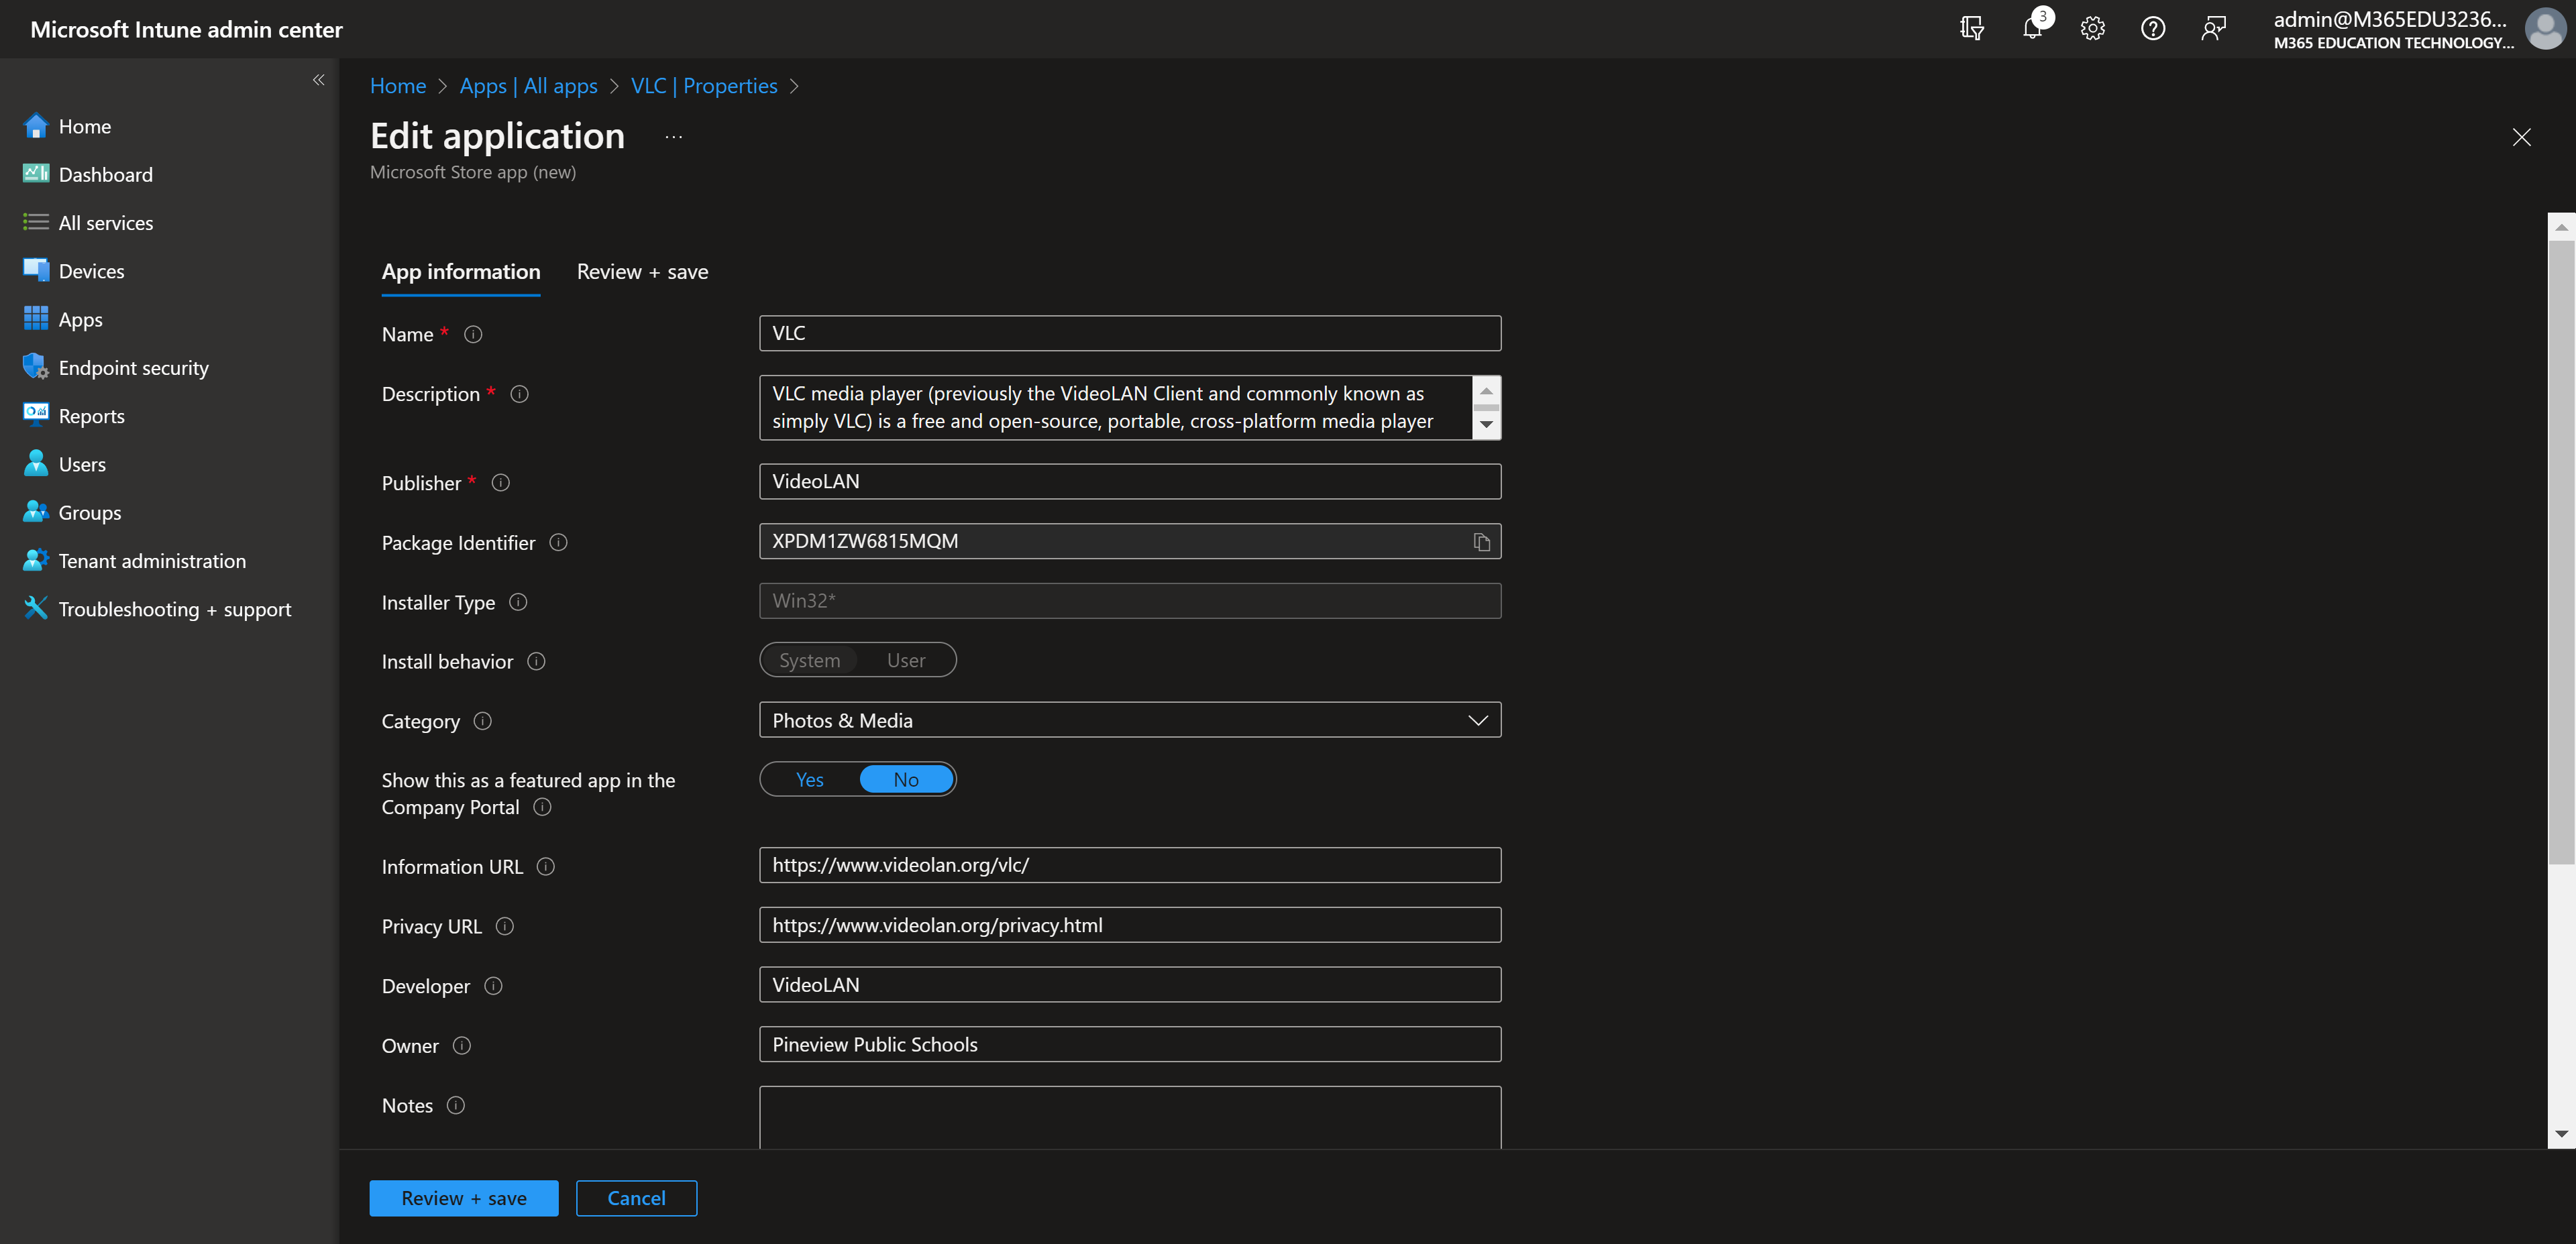Click the Name input field
The width and height of the screenshot is (2576, 1244).
coord(1130,333)
